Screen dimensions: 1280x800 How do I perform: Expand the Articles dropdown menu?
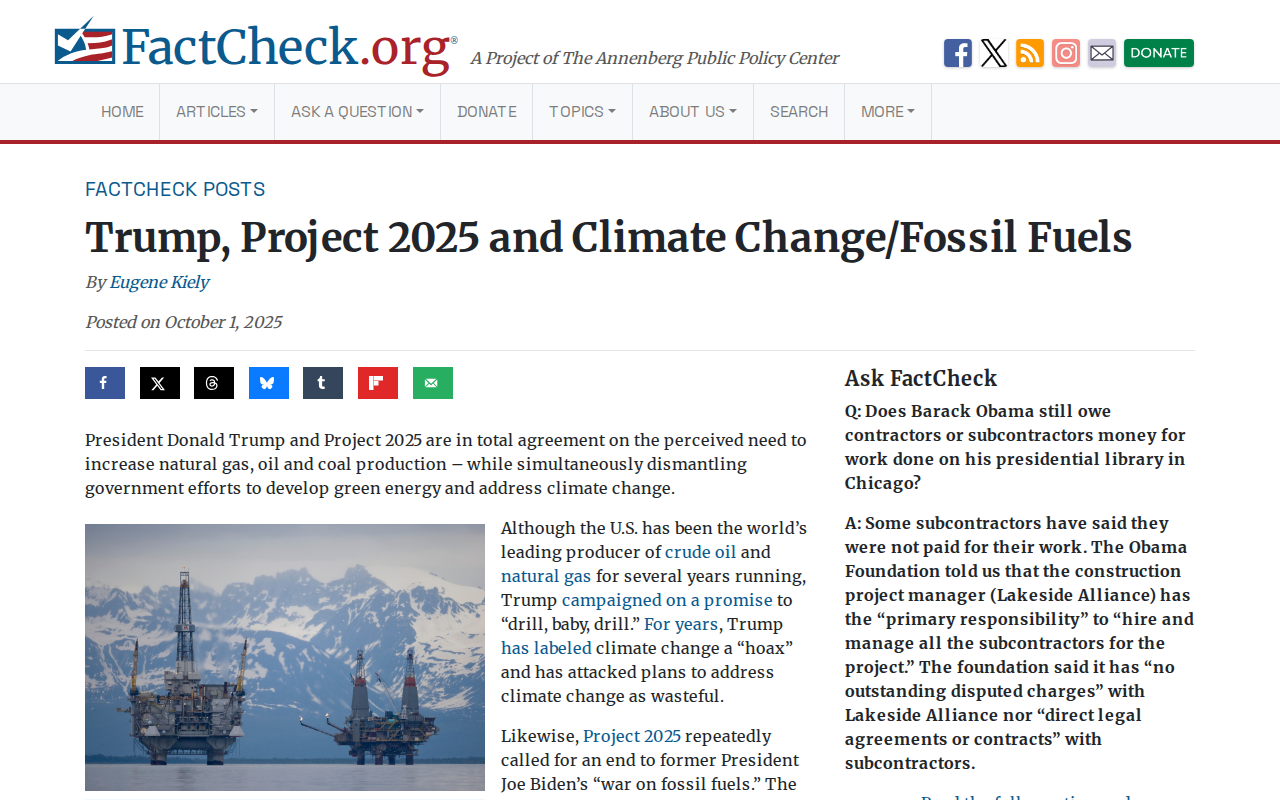(x=217, y=112)
